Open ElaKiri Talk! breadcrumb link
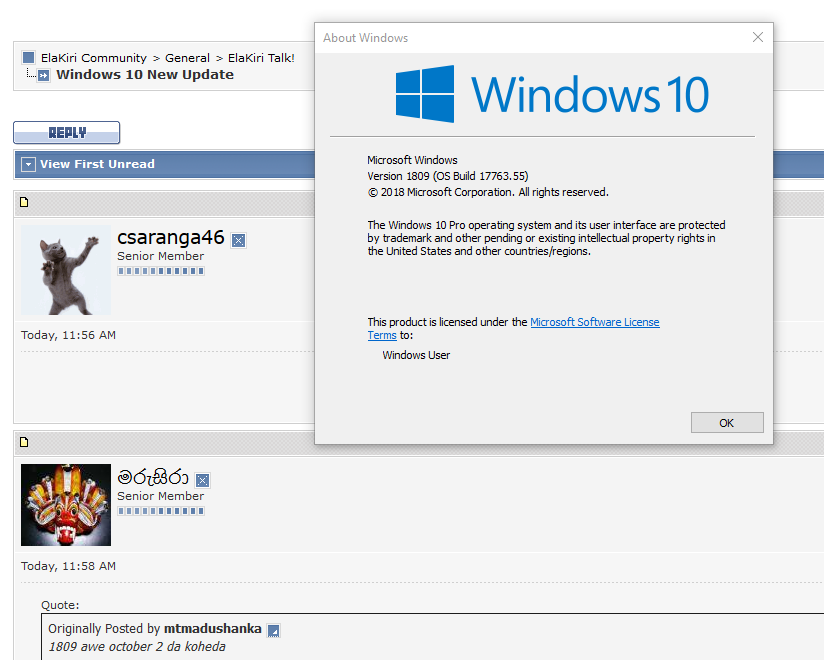824x660 pixels. click(x=261, y=58)
